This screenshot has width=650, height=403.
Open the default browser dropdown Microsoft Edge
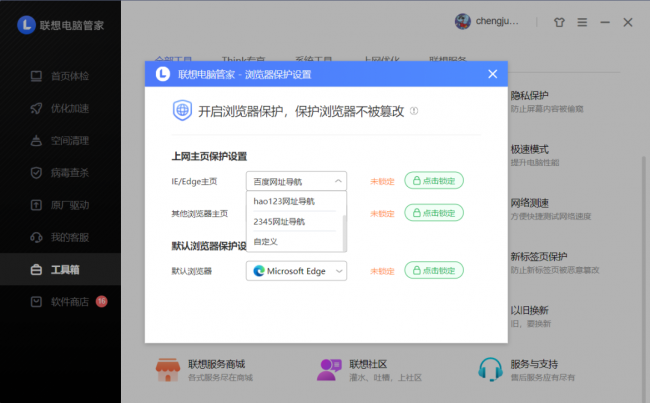[x=296, y=271]
